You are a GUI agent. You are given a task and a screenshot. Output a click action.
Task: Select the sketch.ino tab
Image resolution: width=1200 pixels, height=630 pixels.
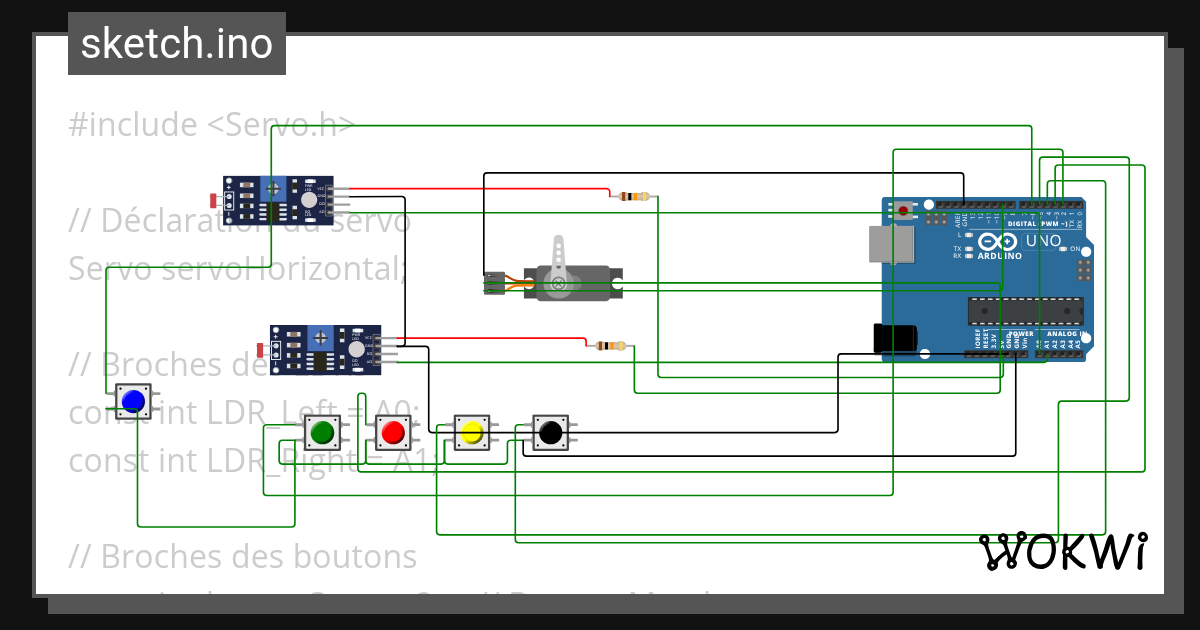point(176,43)
